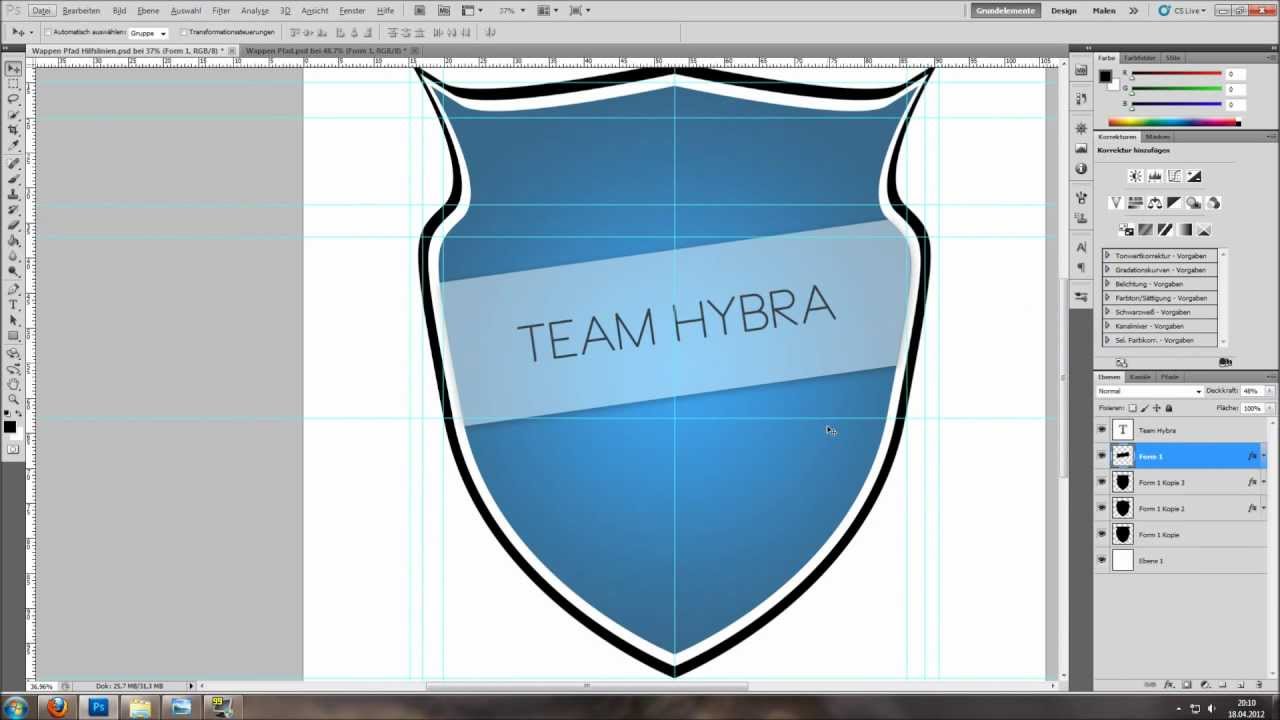Image resolution: width=1280 pixels, height=720 pixels.
Task: Open the Filter menu
Action: [x=221, y=11]
